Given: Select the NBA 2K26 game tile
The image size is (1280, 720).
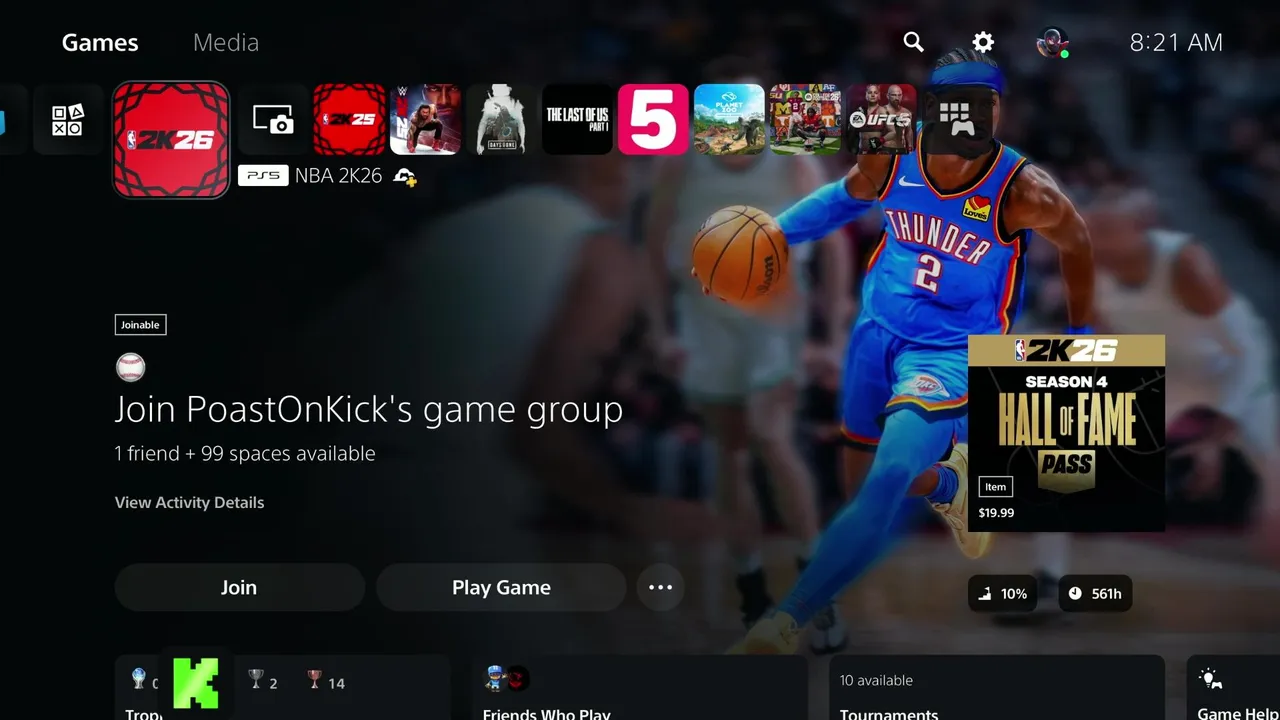Looking at the screenshot, I should [171, 140].
